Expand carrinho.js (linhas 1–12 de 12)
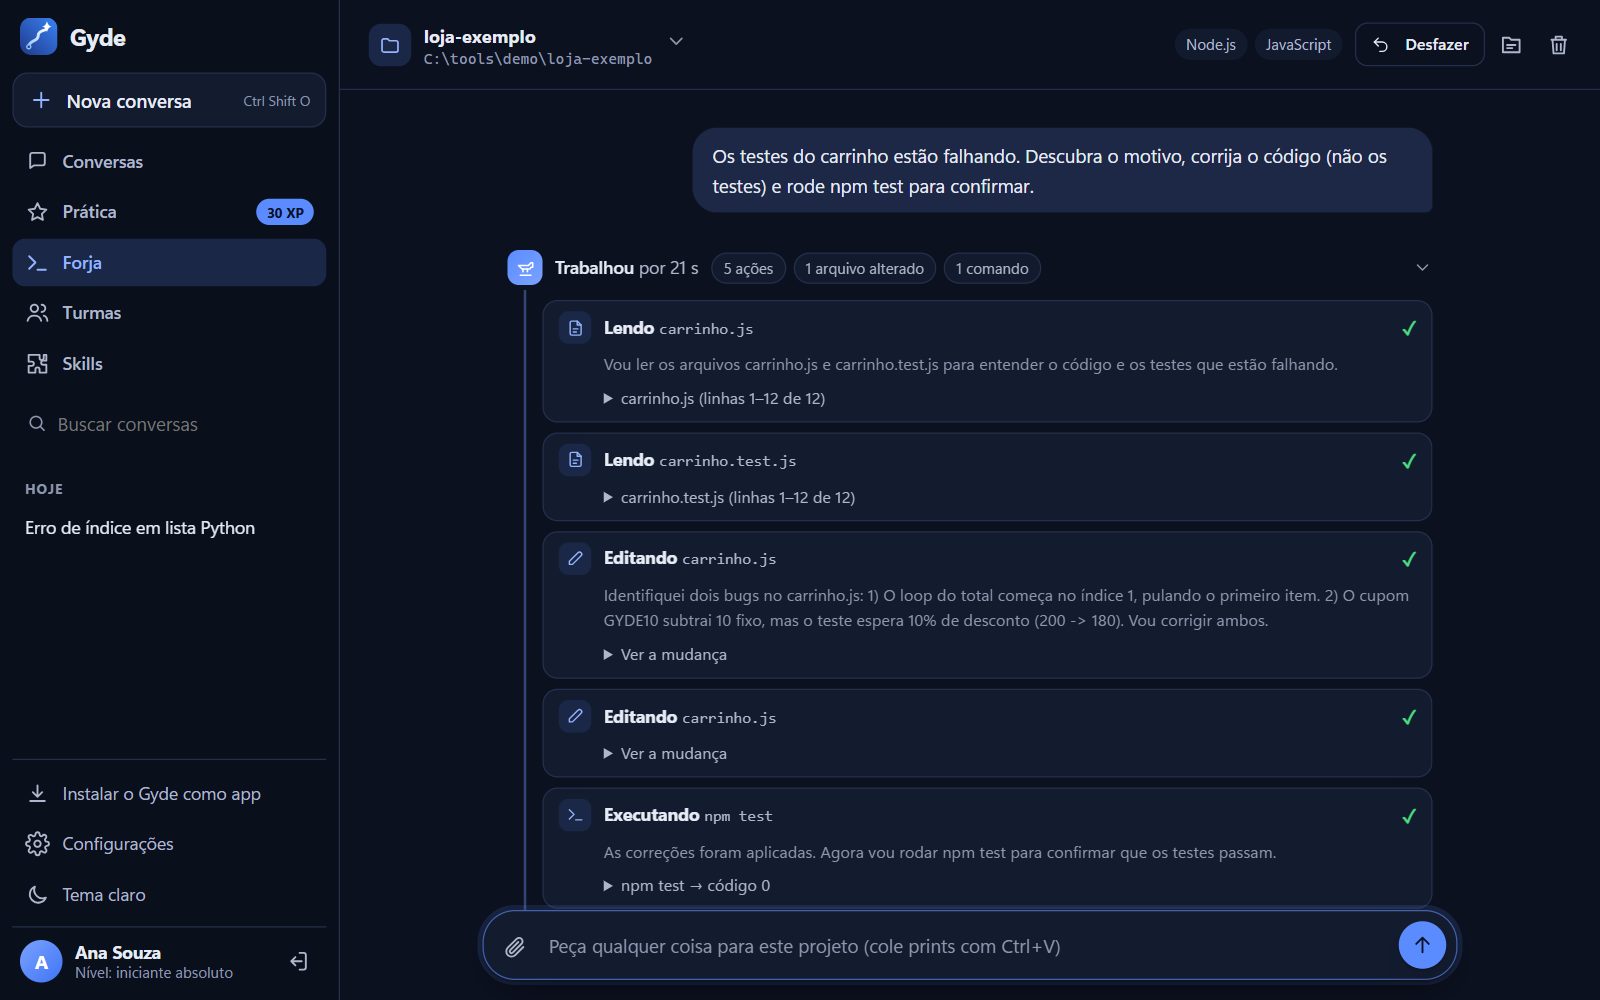 (x=714, y=398)
